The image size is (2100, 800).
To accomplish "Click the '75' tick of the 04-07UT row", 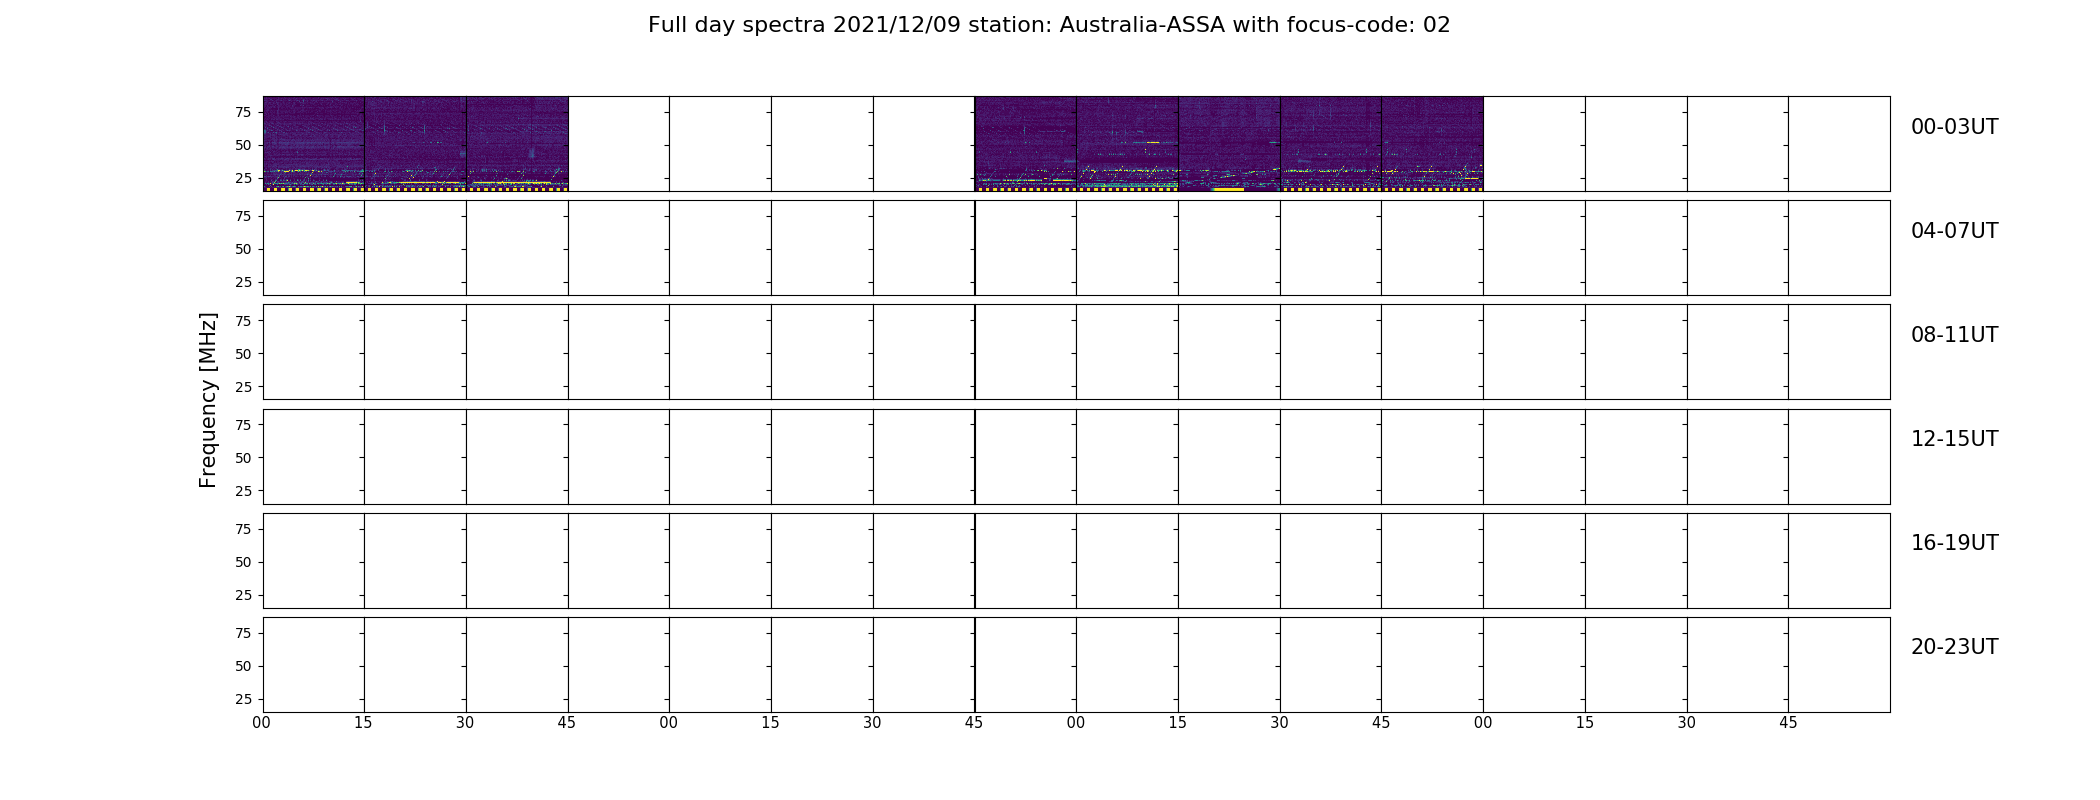I will coord(243,216).
